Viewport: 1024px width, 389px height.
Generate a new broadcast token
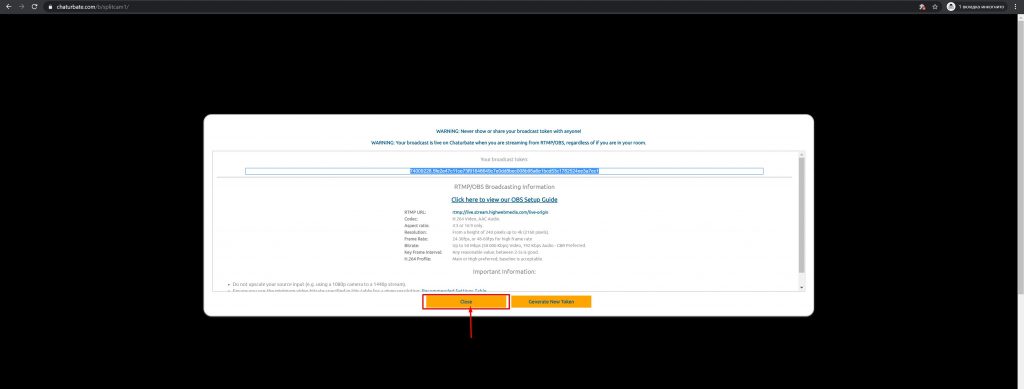pos(551,302)
